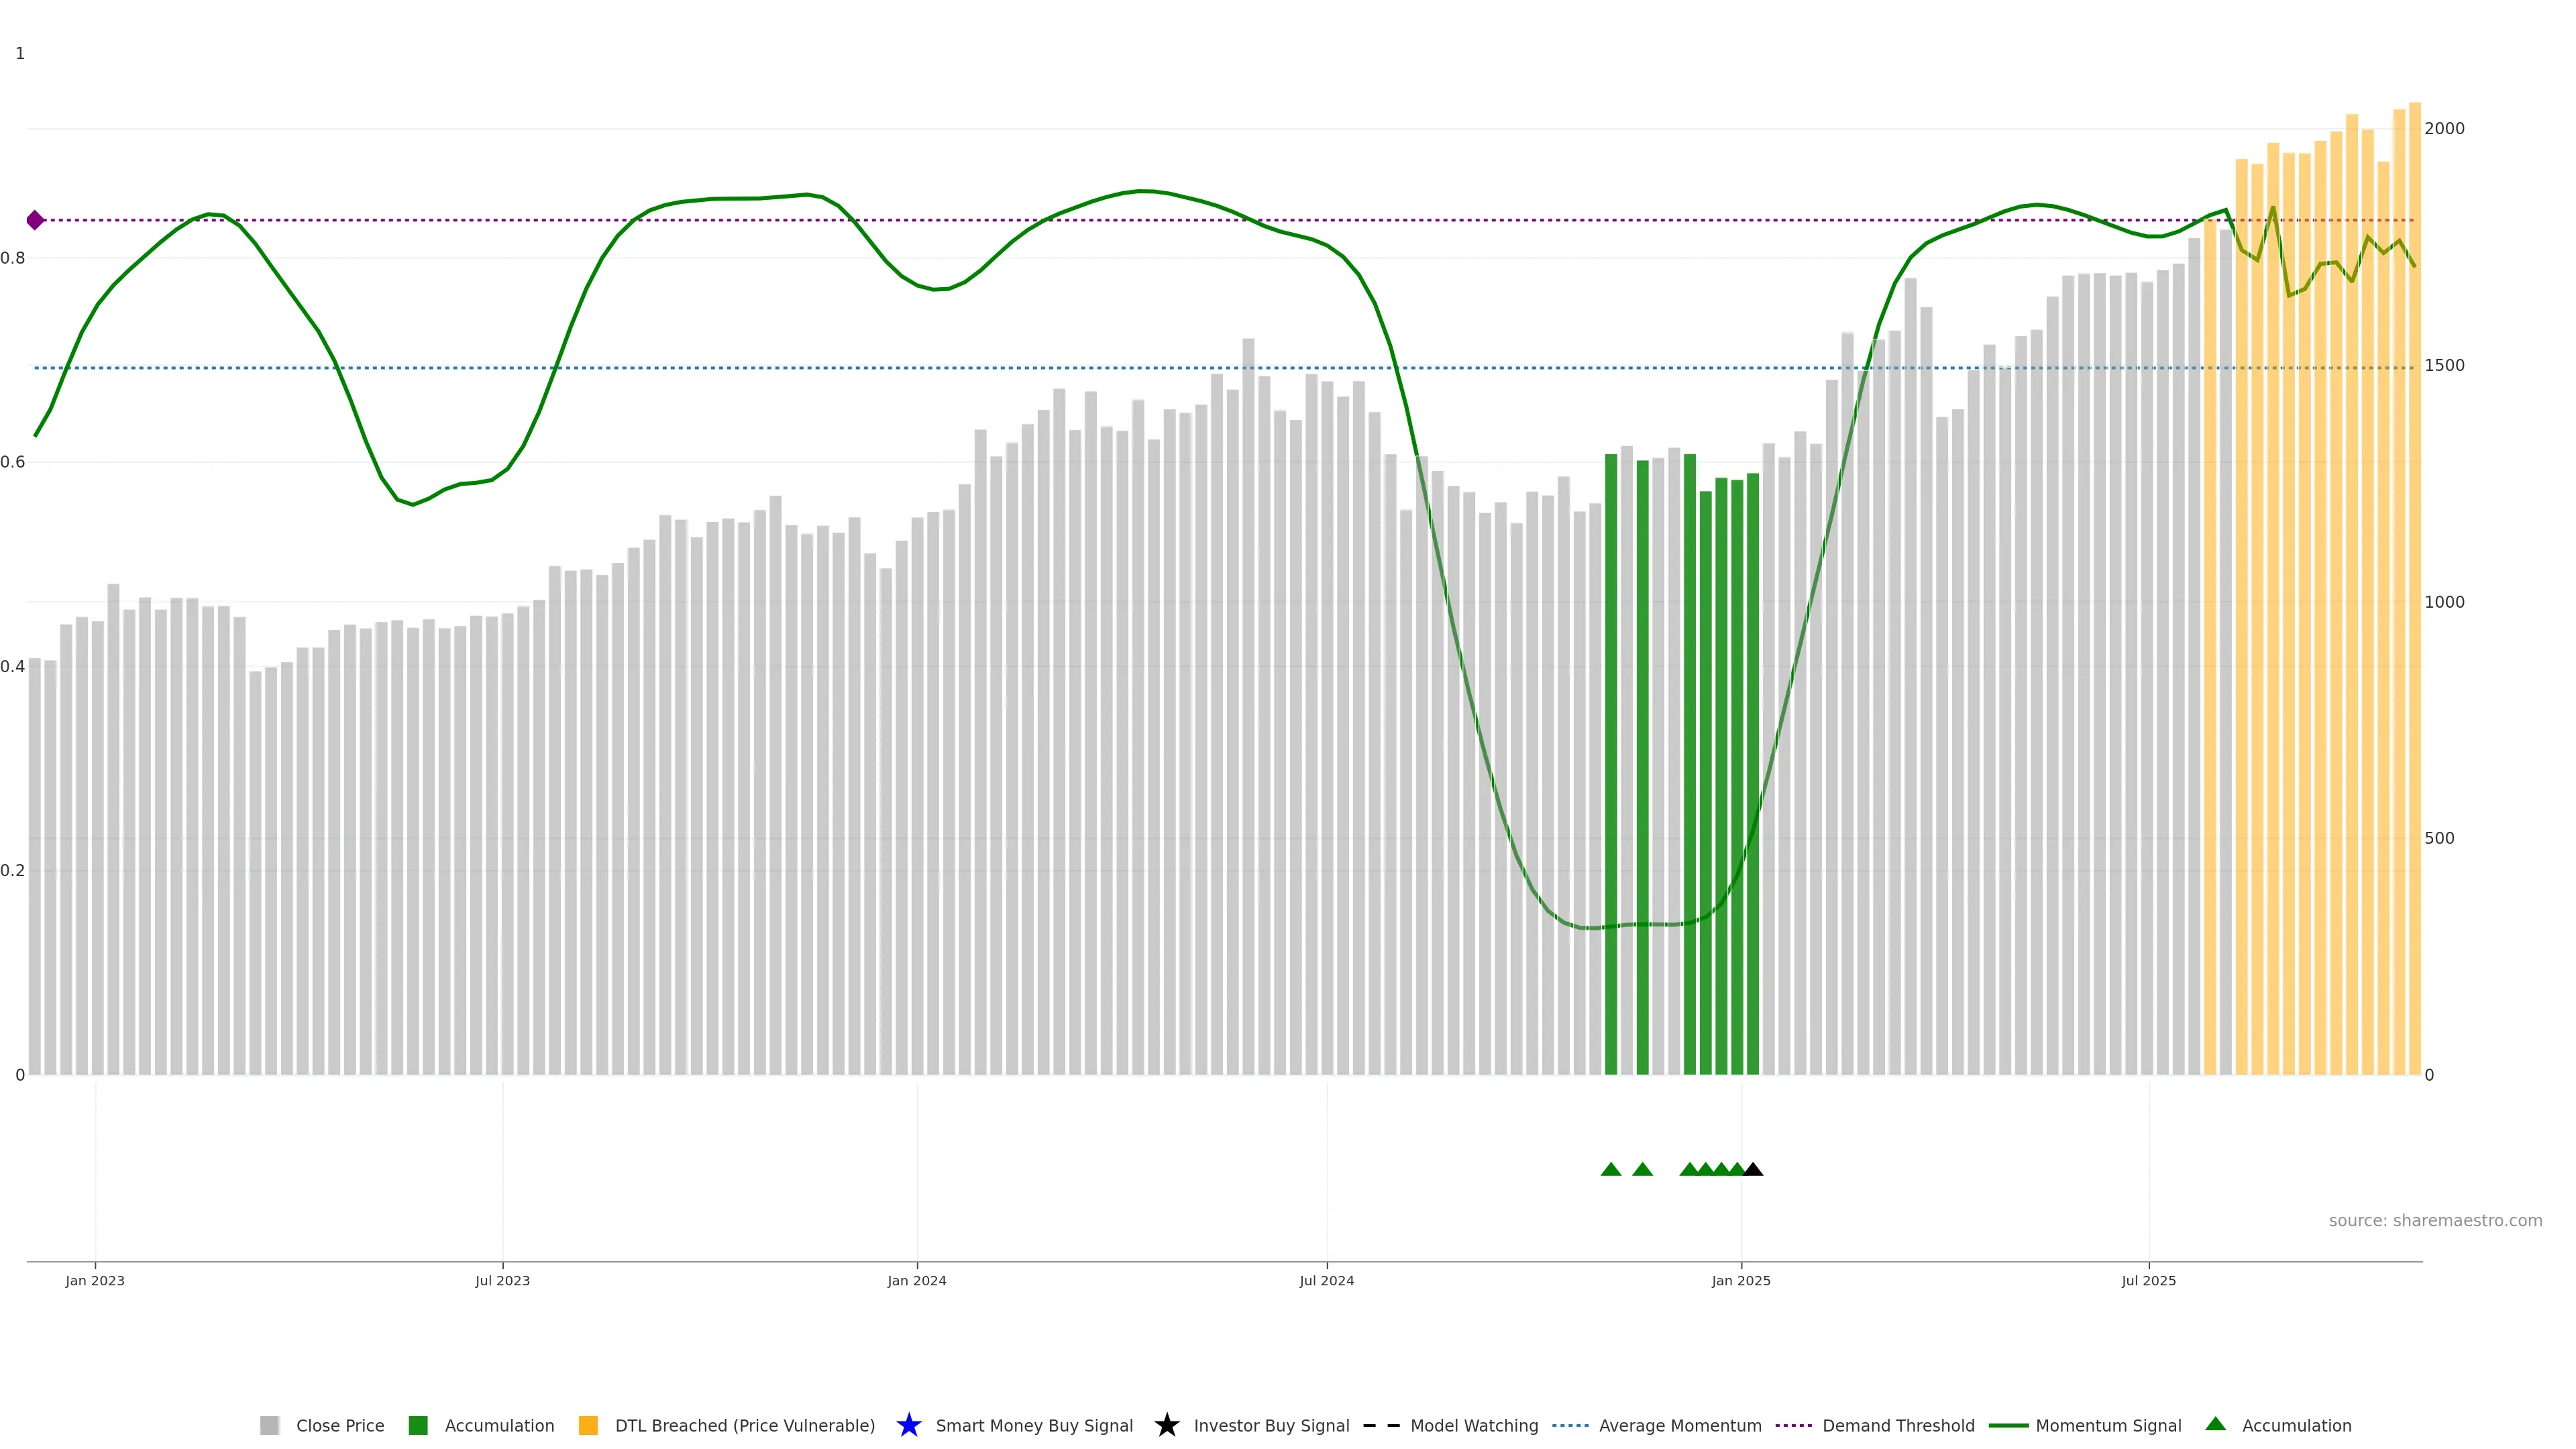Click the Jan 2023 axis label
This screenshot has height=1449, width=2576.
click(95, 1280)
